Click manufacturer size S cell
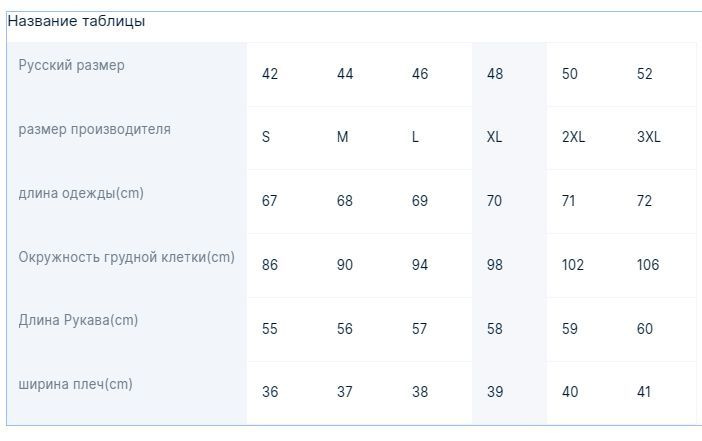702x441 pixels. [x=266, y=137]
